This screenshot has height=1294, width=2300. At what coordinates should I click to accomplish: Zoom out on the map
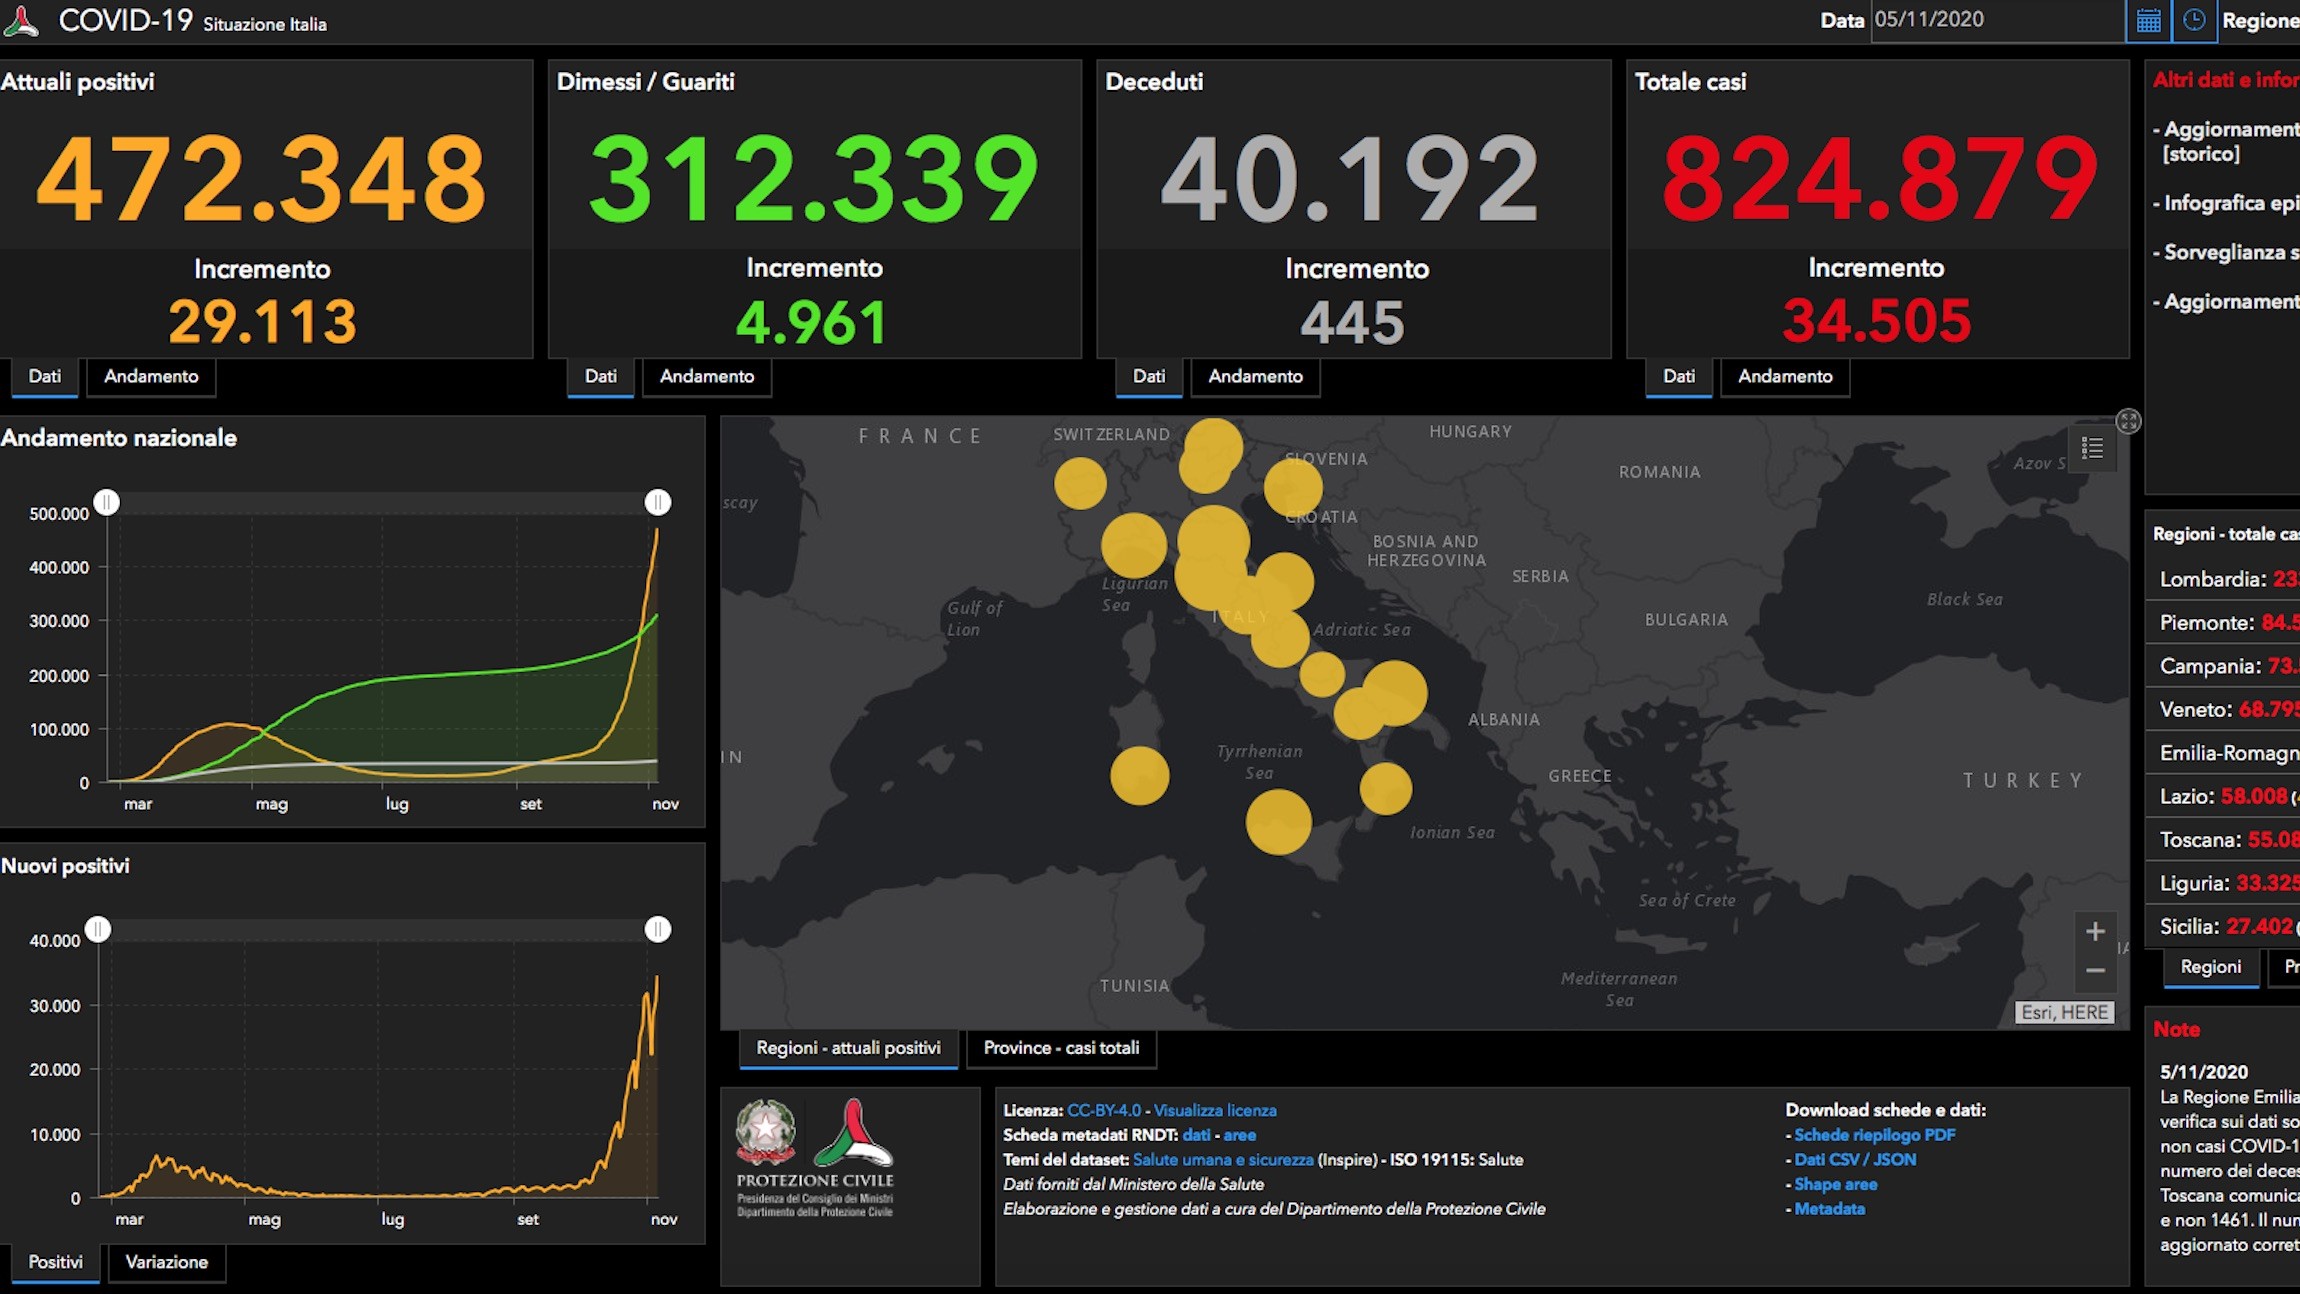point(2095,970)
